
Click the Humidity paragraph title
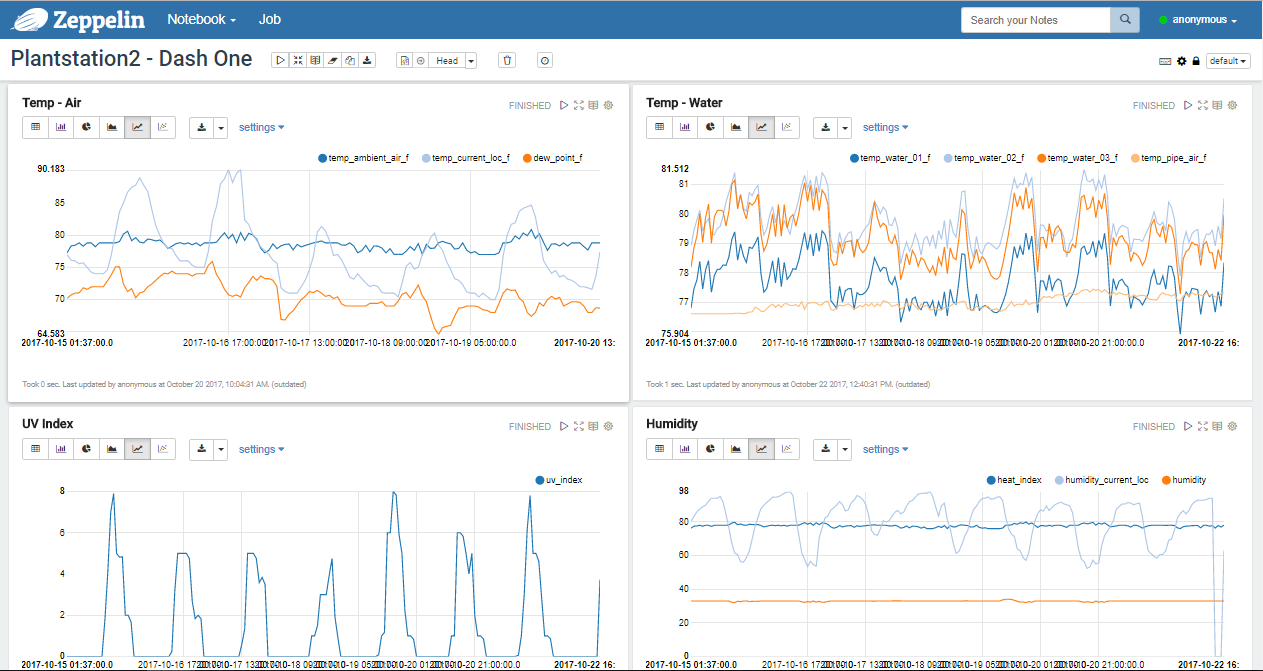click(672, 423)
